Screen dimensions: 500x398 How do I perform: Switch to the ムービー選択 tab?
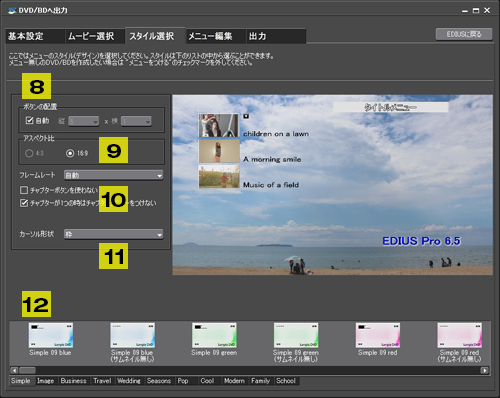[x=95, y=36]
